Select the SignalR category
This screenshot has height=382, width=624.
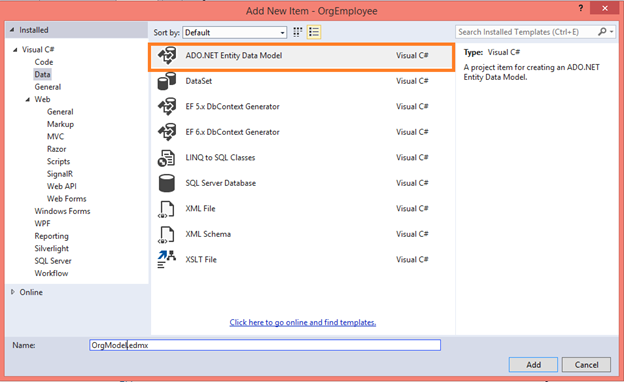[60, 174]
